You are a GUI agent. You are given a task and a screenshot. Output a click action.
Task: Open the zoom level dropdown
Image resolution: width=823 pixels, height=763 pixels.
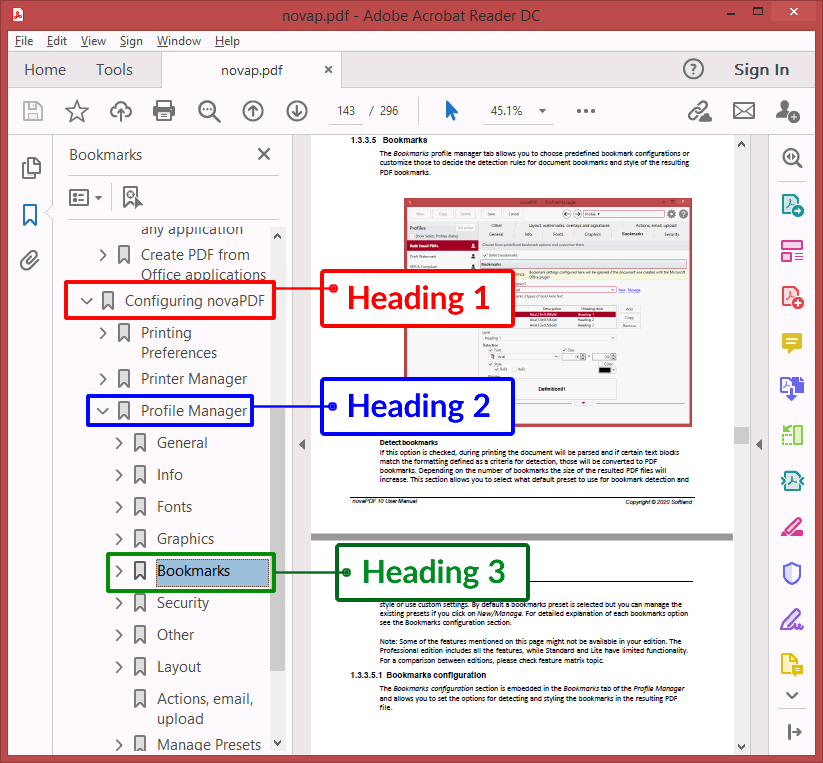coord(540,111)
